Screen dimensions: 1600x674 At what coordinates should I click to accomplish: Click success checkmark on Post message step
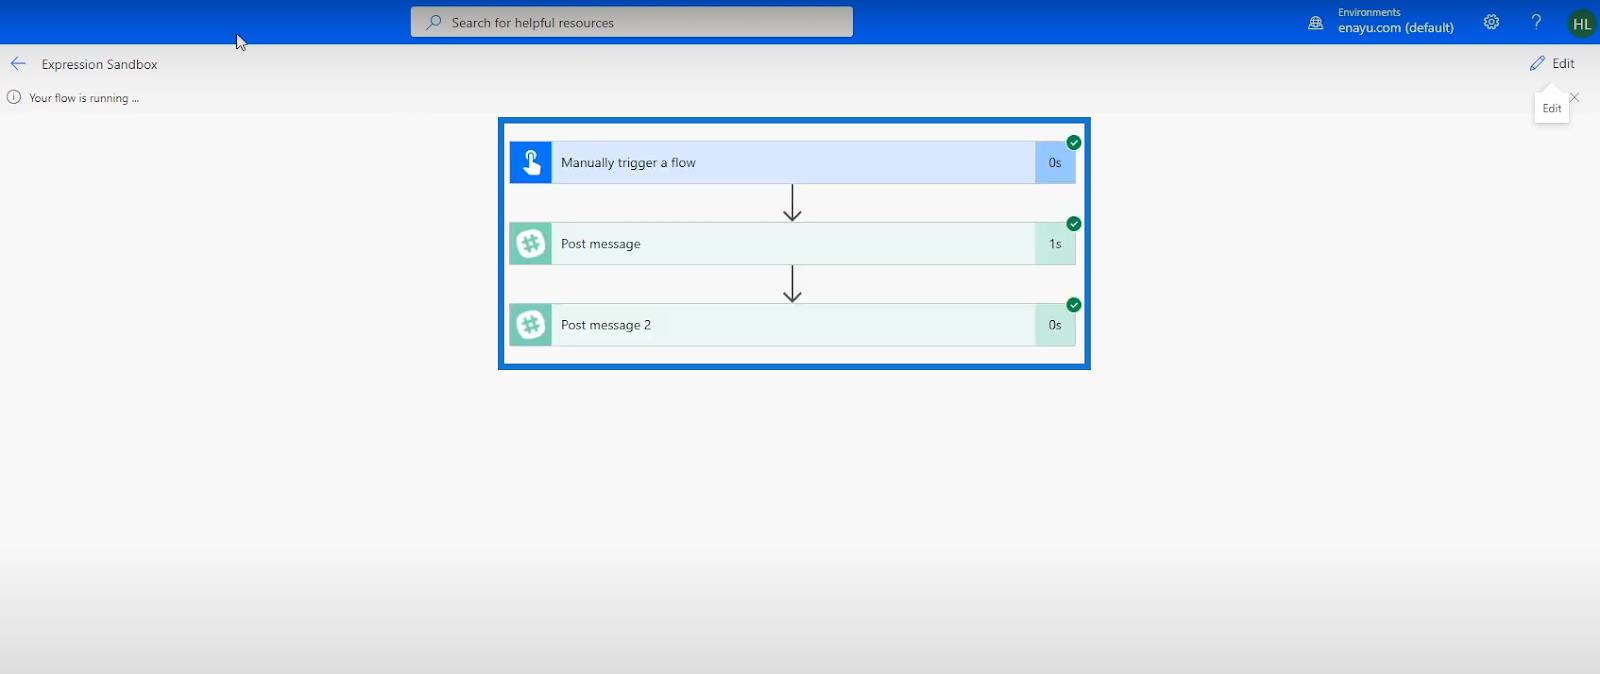1074,224
